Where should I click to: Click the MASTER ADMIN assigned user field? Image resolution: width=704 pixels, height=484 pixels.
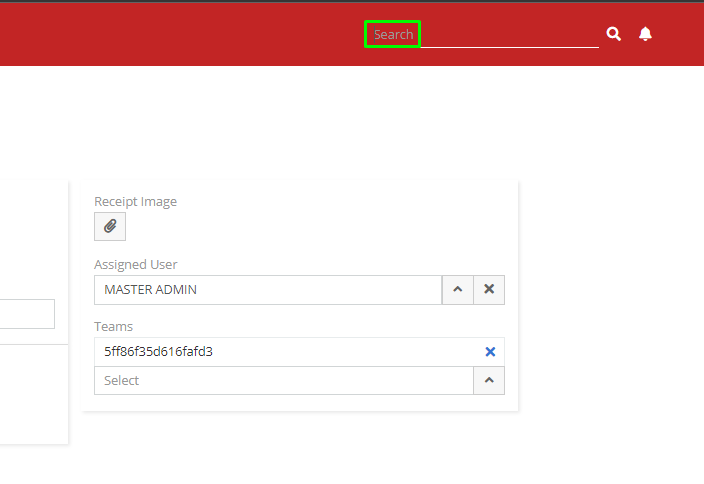(x=267, y=289)
